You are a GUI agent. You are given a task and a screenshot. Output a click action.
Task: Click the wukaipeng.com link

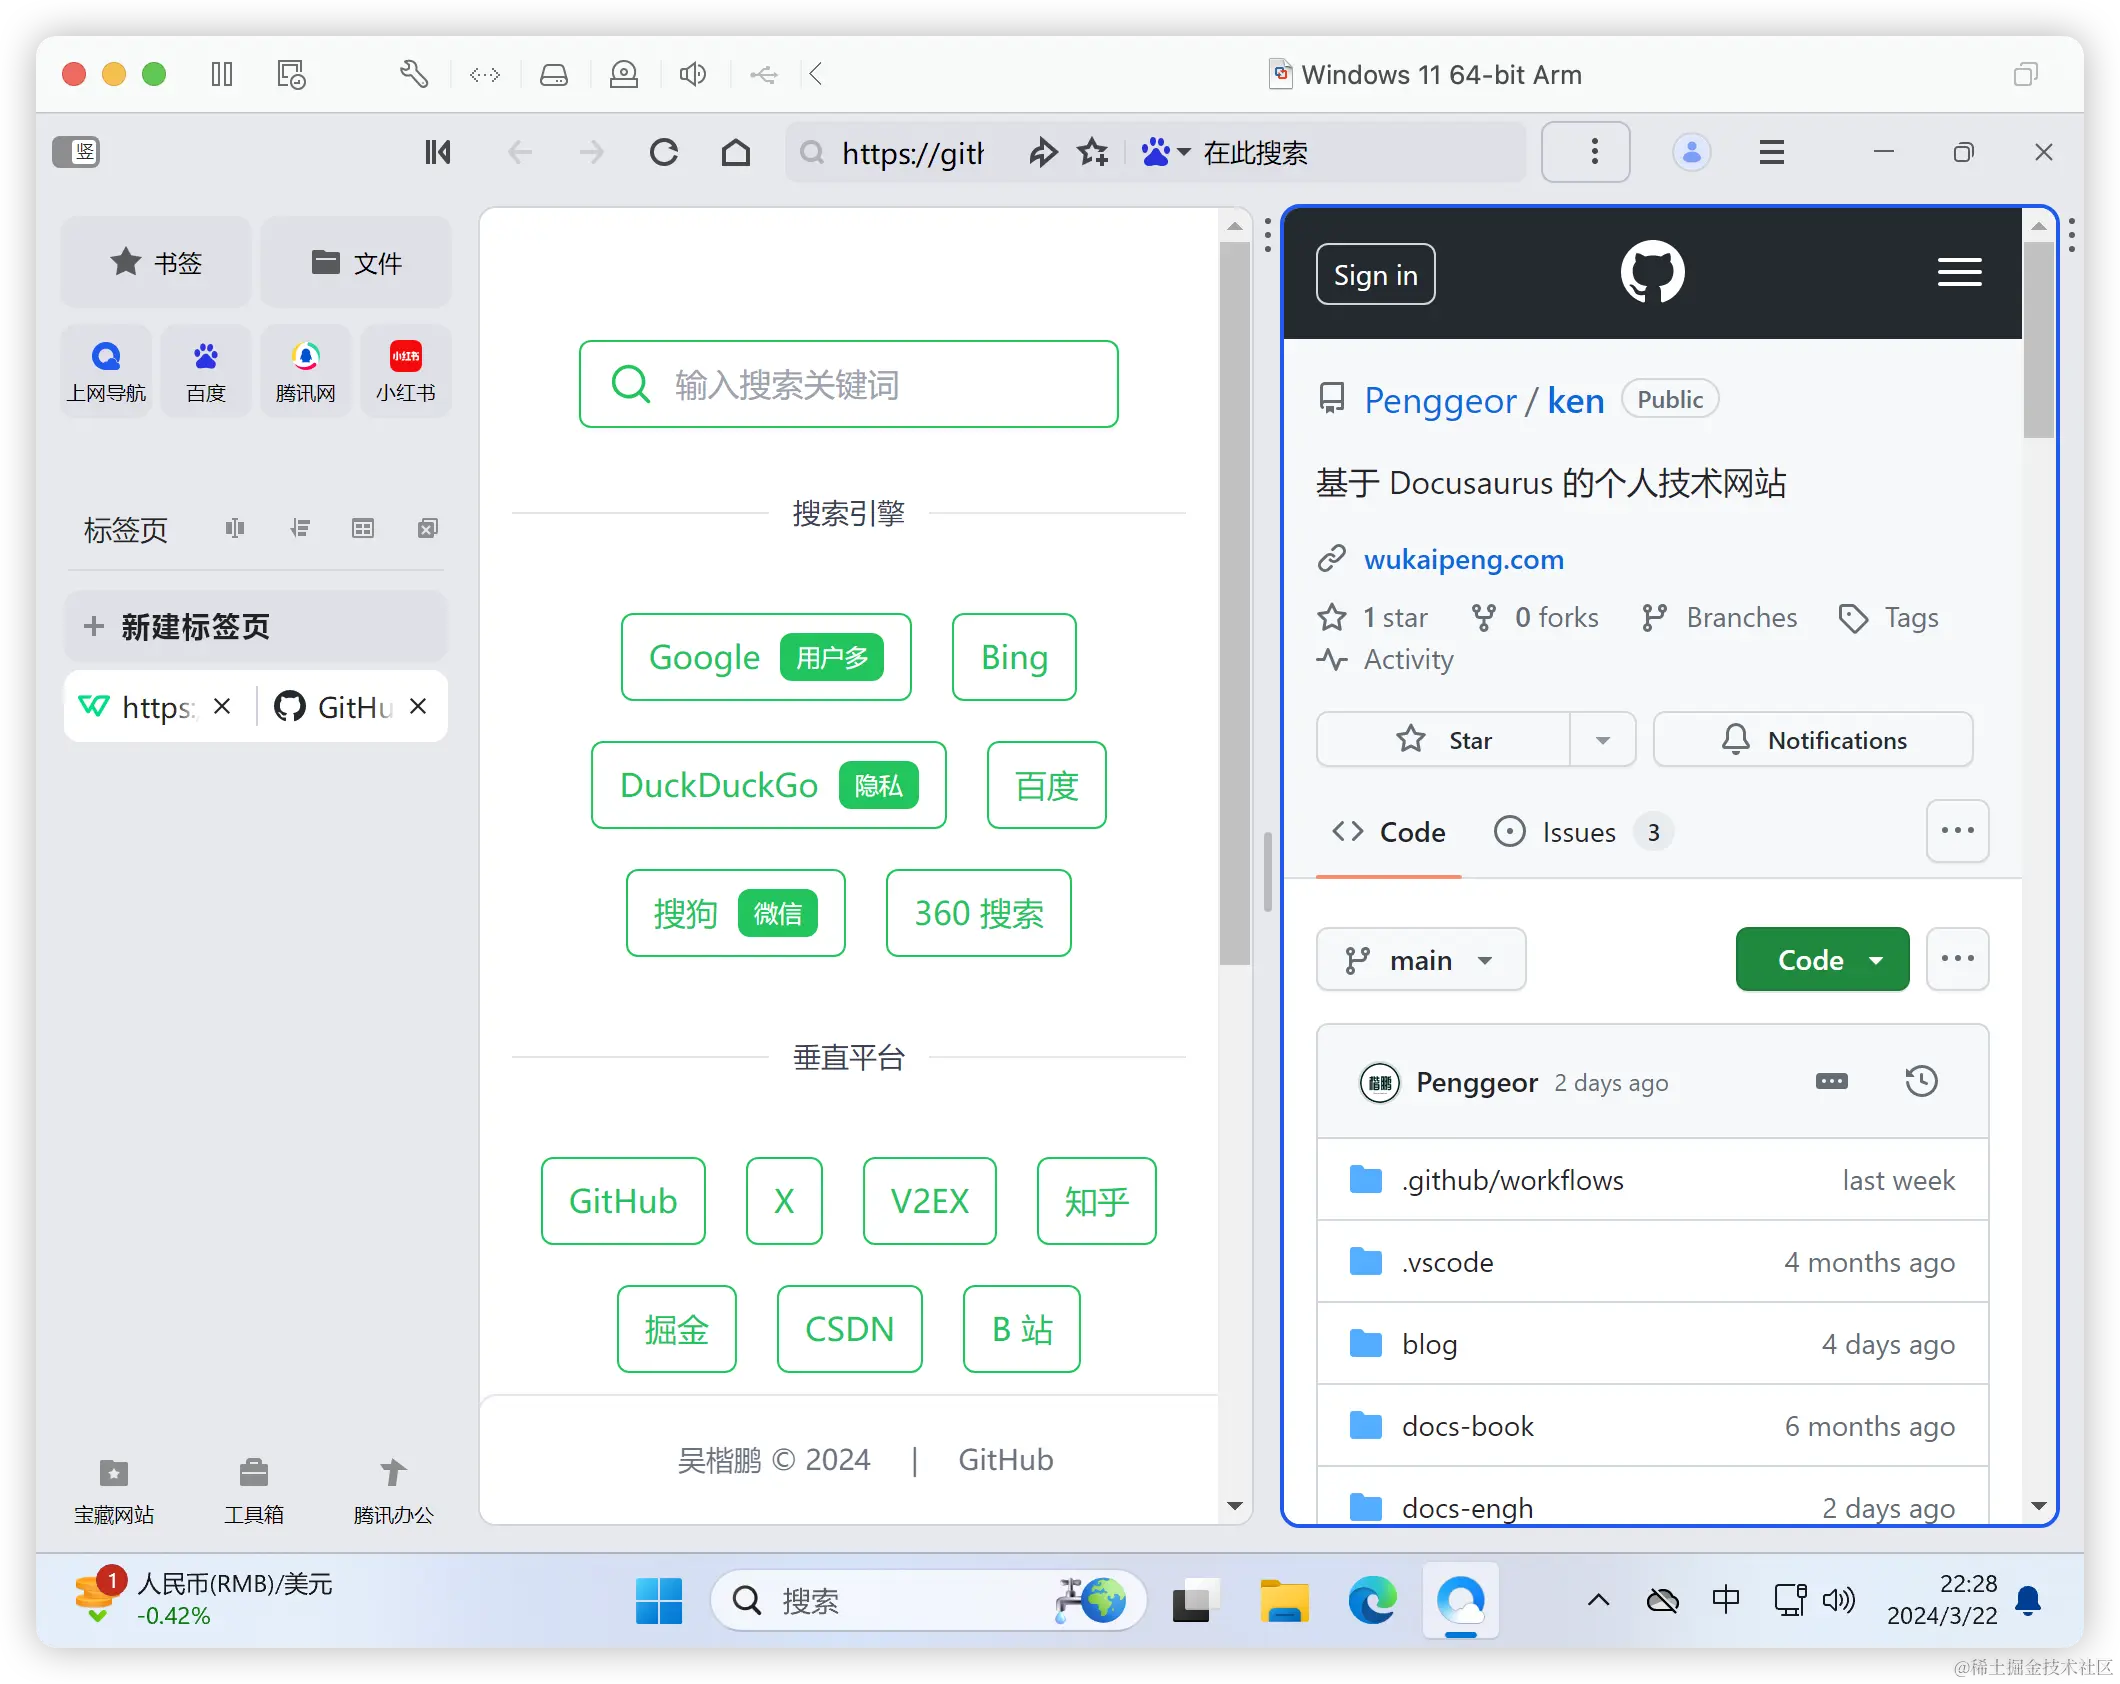coord(1464,559)
